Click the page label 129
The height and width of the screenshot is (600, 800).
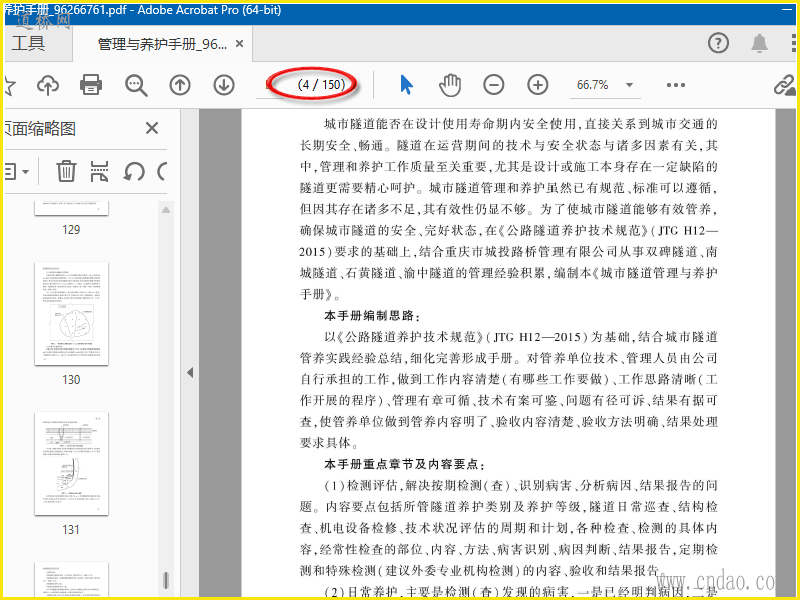point(71,230)
